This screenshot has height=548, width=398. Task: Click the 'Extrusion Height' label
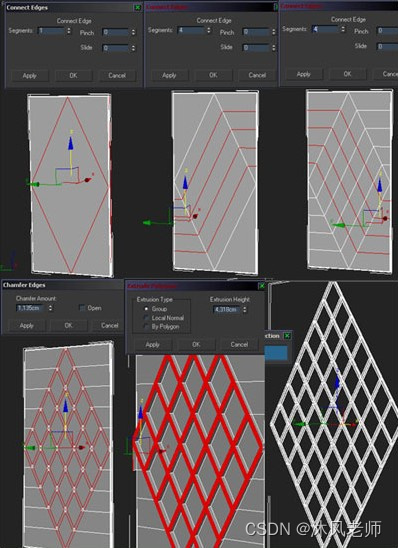point(230,300)
